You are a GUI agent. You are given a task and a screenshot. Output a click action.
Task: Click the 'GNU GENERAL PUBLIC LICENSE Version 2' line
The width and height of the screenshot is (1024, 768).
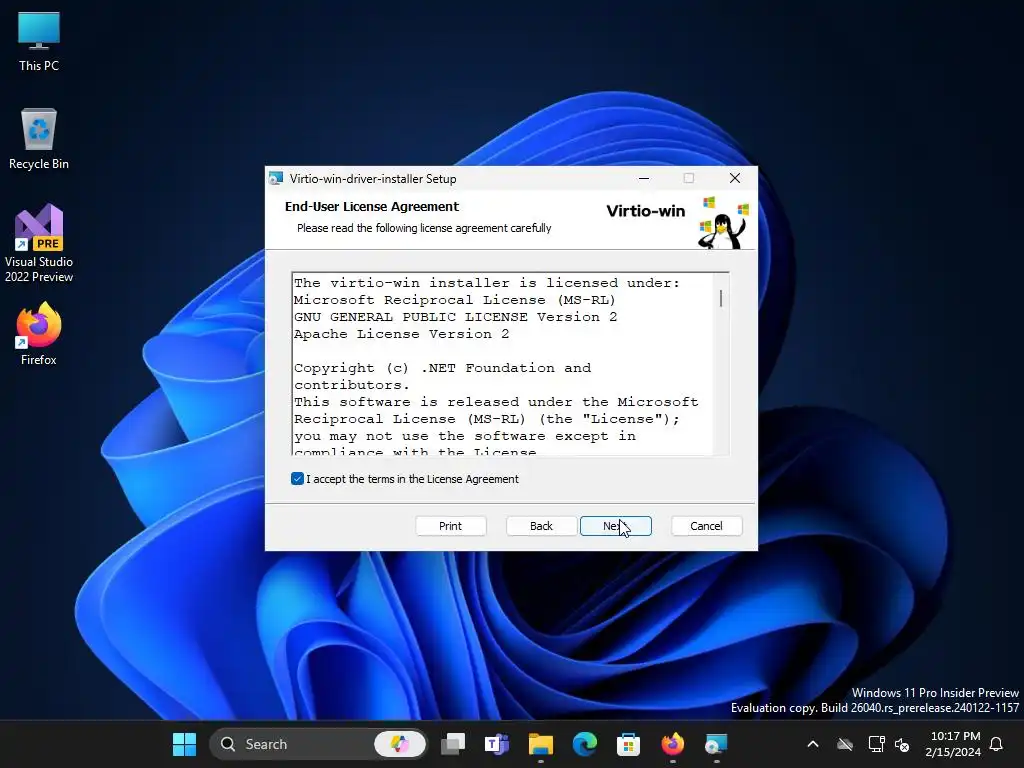tap(455, 317)
